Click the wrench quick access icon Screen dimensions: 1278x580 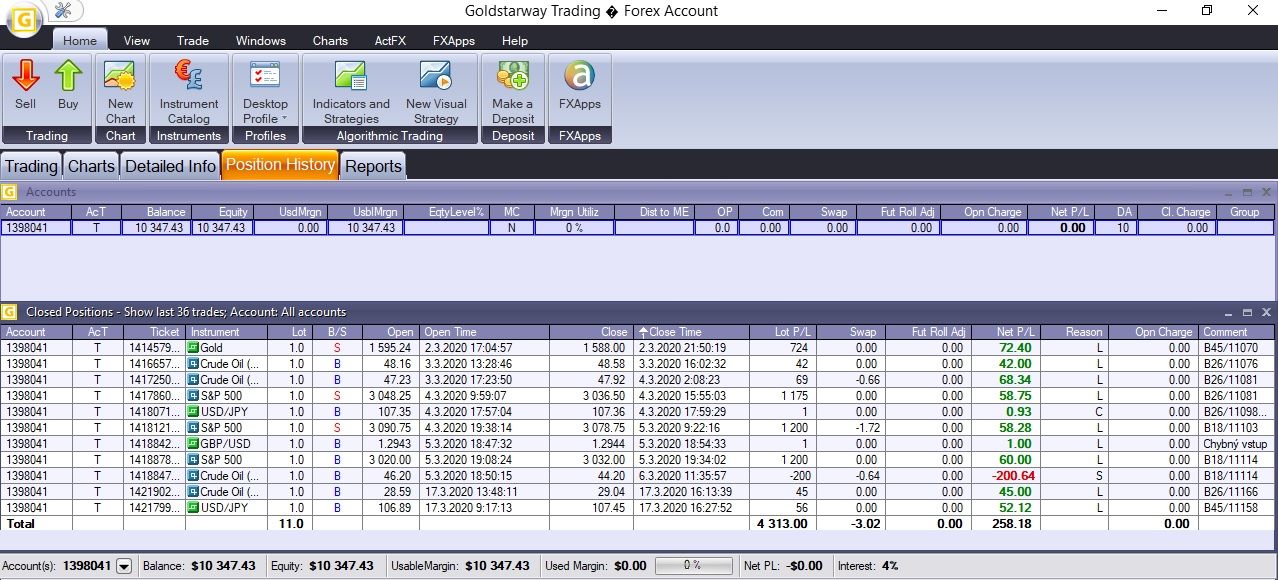(63, 10)
